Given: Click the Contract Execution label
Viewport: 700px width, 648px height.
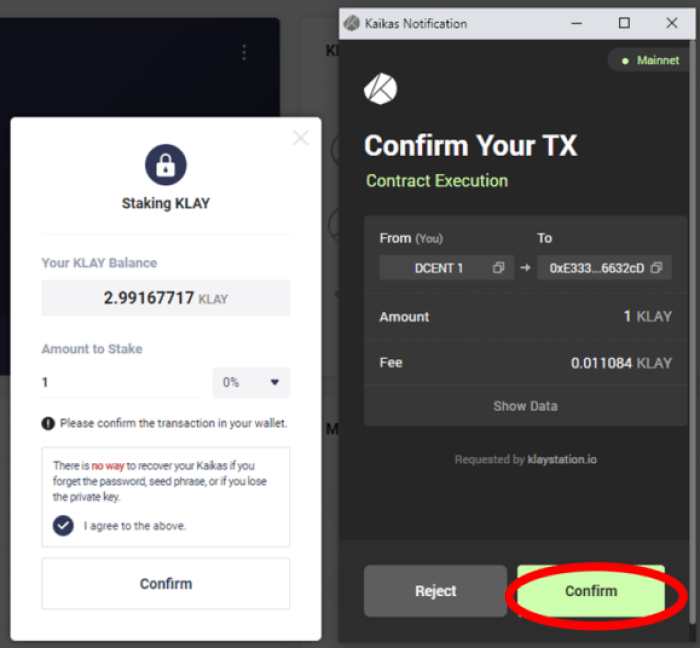Looking at the screenshot, I should coord(437,181).
